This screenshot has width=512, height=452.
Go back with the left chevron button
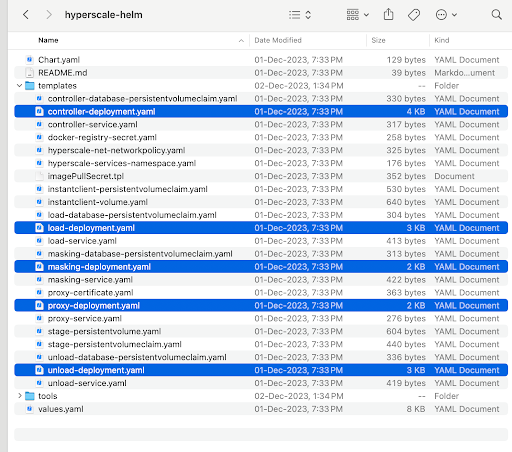click(x=26, y=15)
